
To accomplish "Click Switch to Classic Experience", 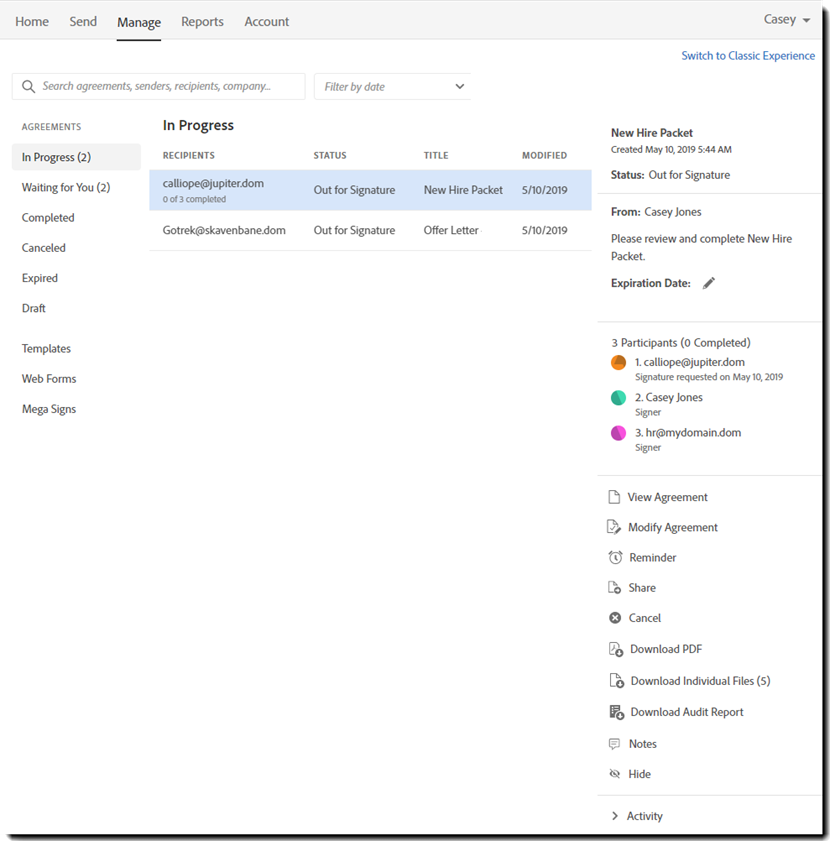I will pyautogui.click(x=748, y=55).
